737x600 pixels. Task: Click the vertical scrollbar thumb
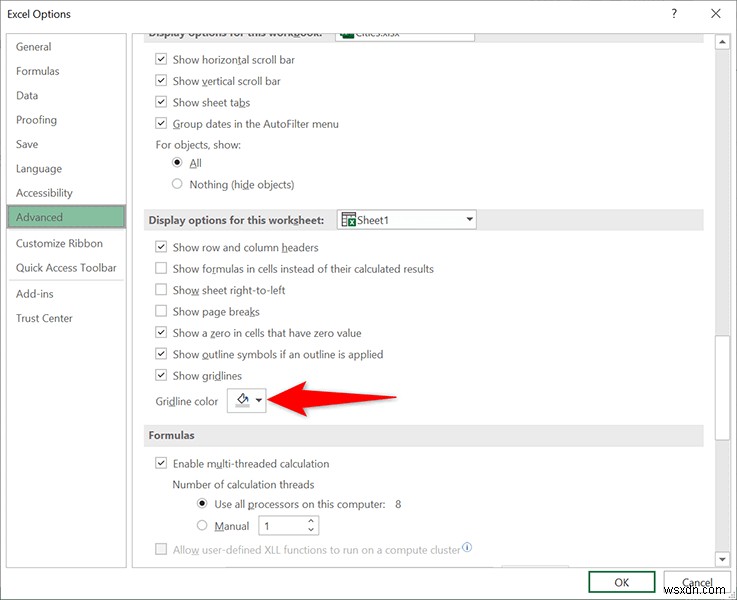(722, 388)
